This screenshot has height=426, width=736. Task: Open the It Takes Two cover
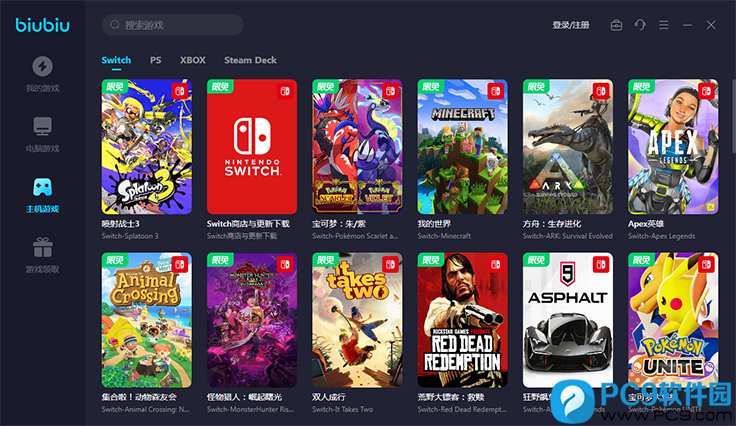point(357,320)
